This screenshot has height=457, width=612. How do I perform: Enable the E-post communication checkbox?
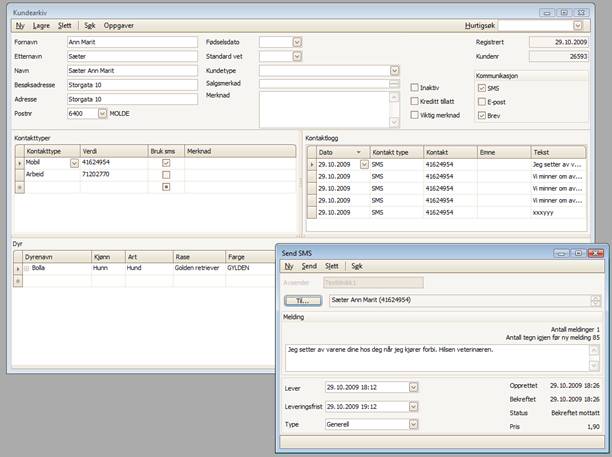(482, 102)
